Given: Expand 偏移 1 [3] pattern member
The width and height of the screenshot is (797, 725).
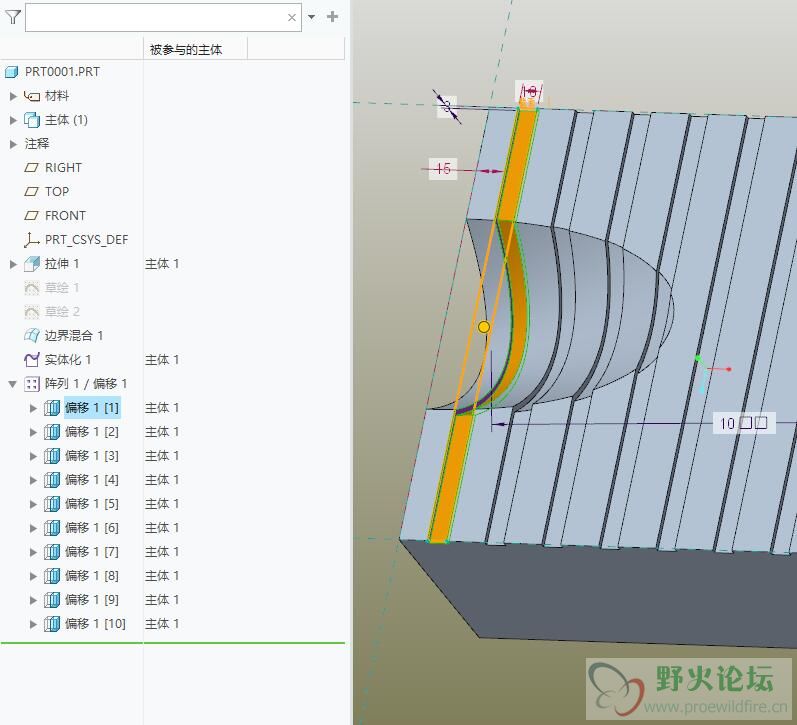Looking at the screenshot, I should tap(33, 456).
